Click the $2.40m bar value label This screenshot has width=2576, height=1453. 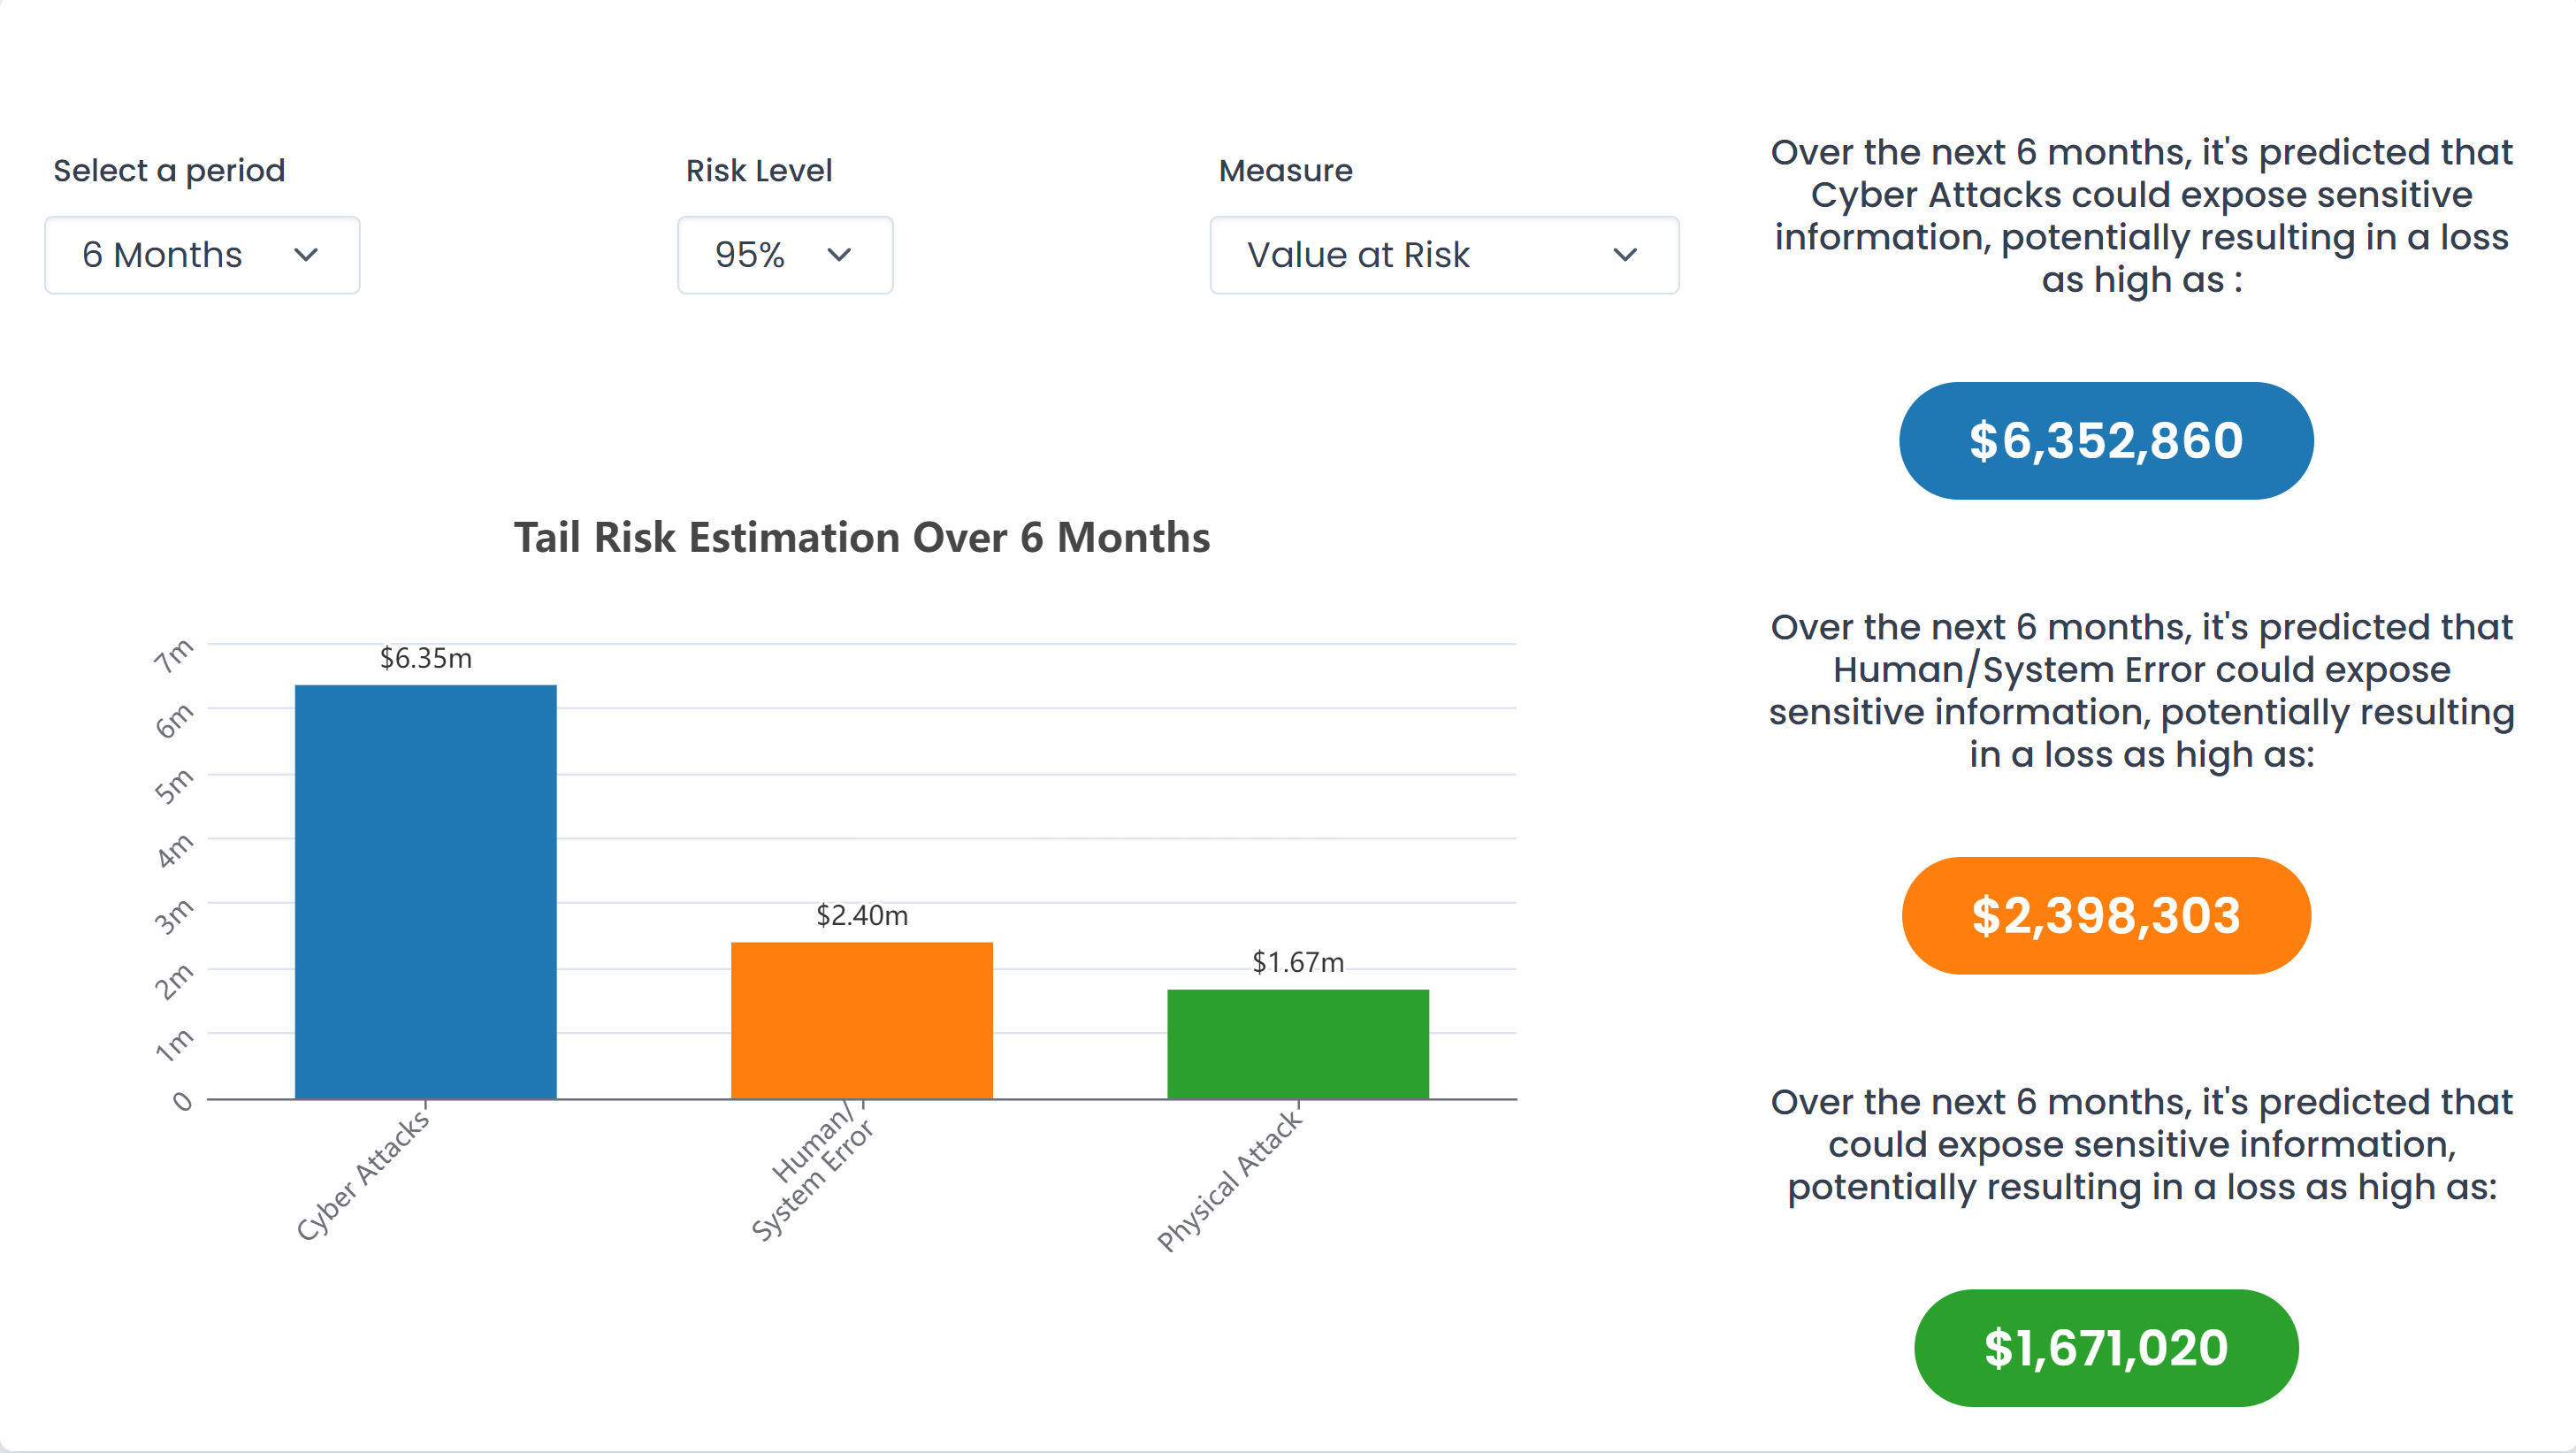pos(861,915)
